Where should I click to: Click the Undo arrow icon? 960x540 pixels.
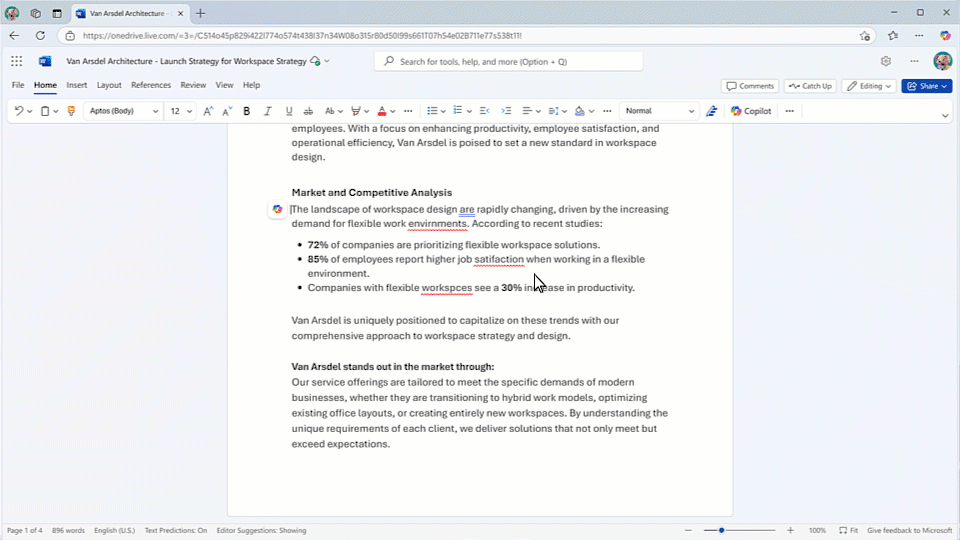click(x=18, y=111)
